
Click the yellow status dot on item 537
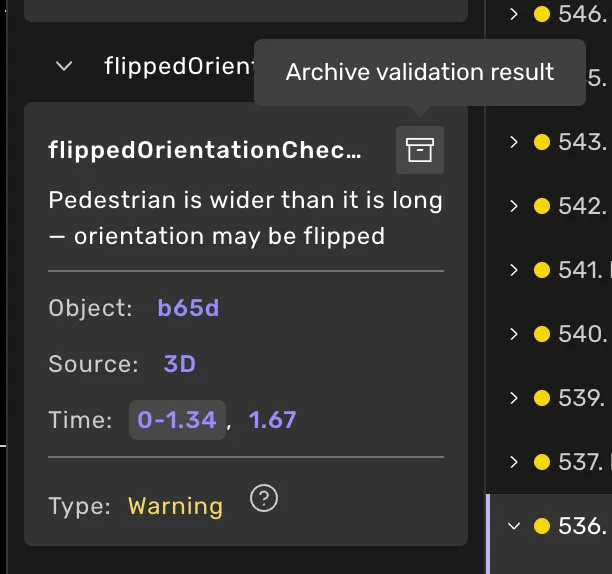542,462
